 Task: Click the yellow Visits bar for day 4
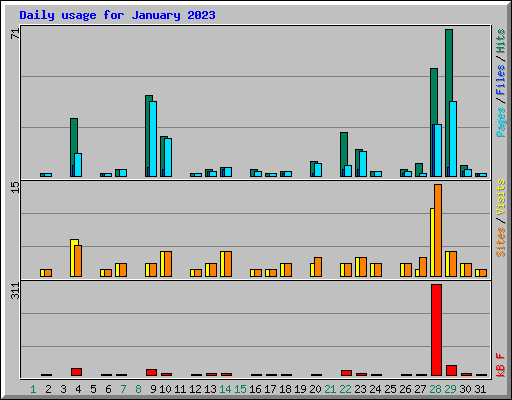(x=73, y=258)
